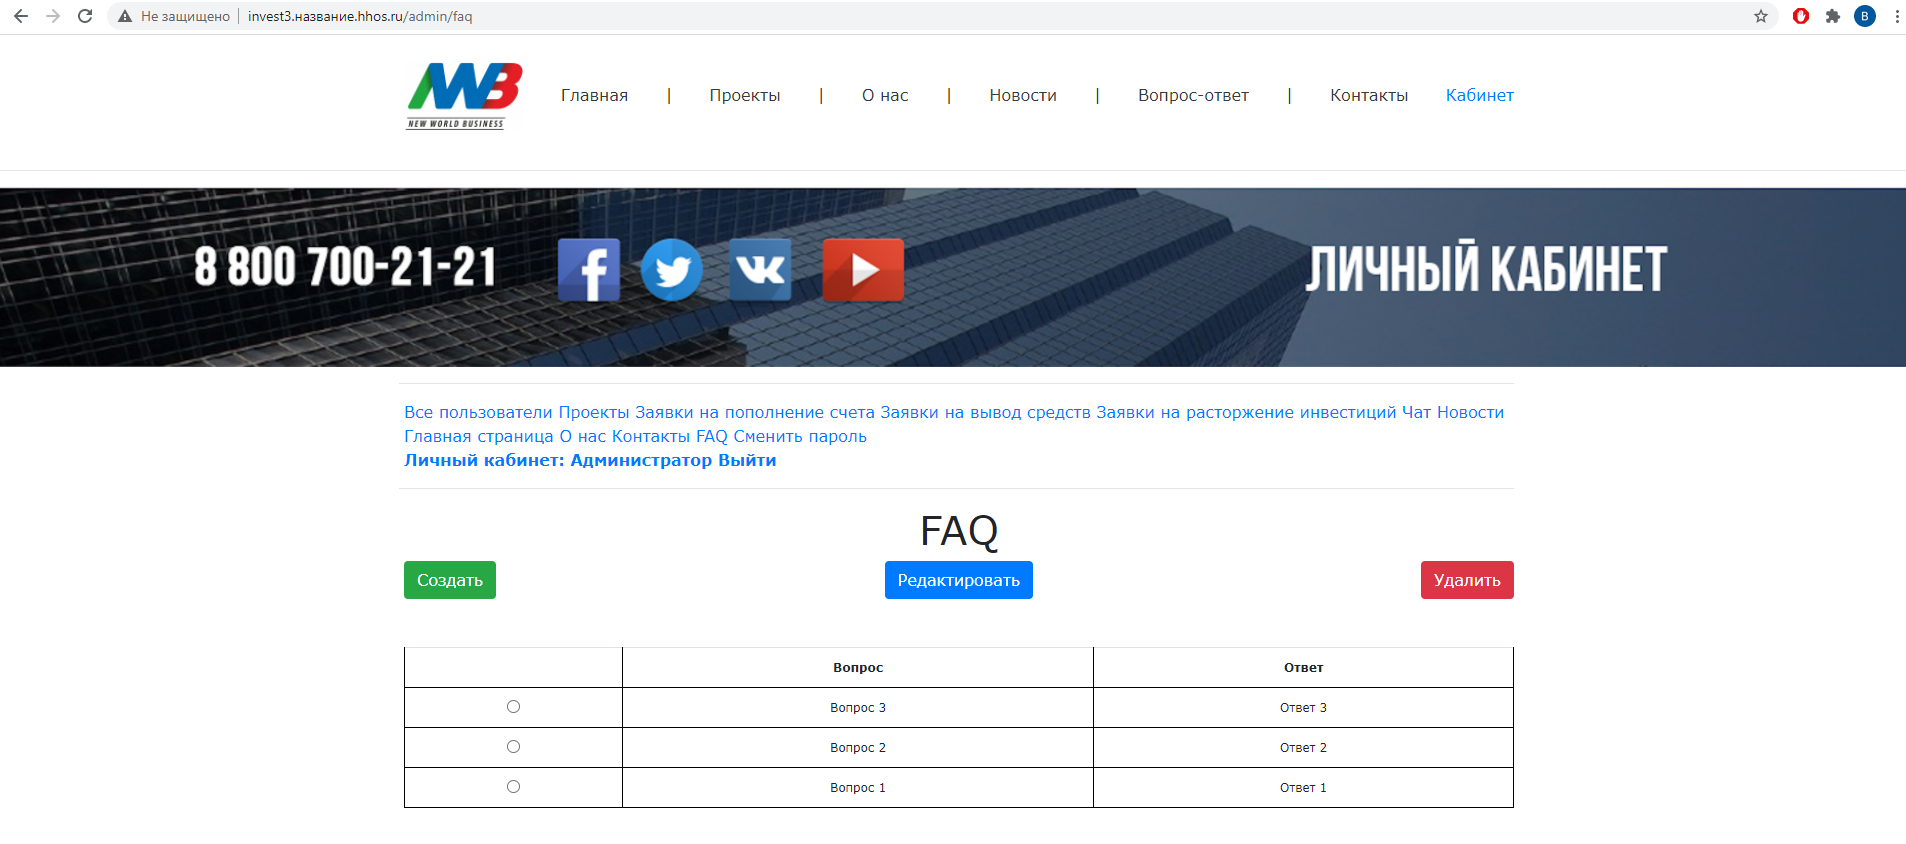Open Сменить пароль link
This screenshot has height=844, width=1906.
coord(800,436)
